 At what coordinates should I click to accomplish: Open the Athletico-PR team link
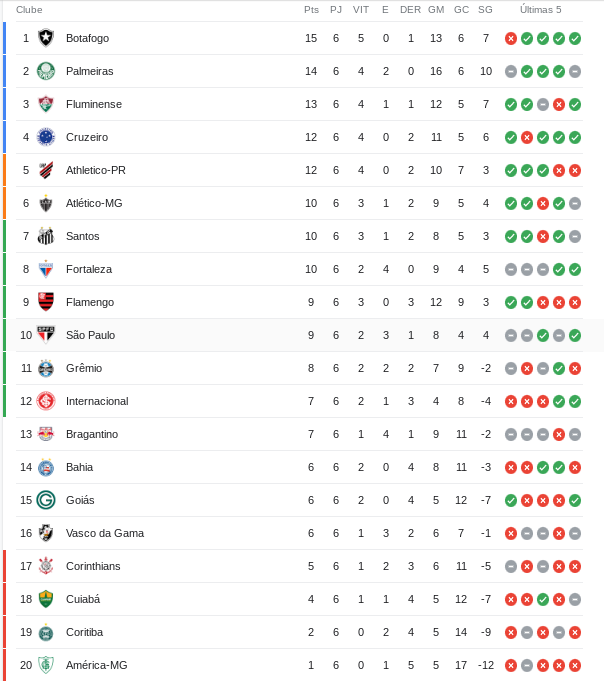96,170
